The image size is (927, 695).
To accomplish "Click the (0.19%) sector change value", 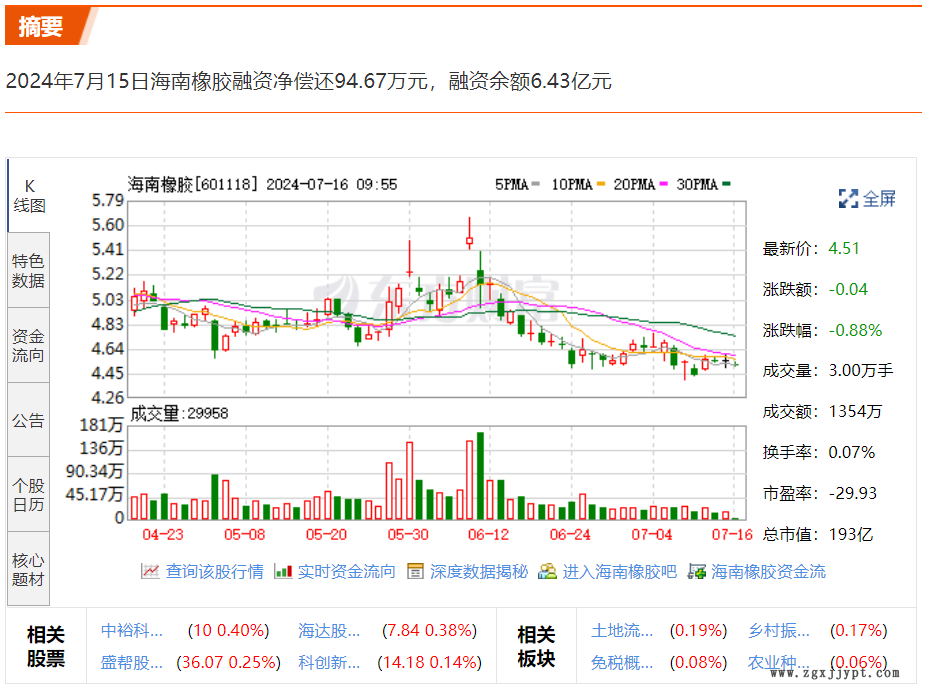I will [x=698, y=631].
